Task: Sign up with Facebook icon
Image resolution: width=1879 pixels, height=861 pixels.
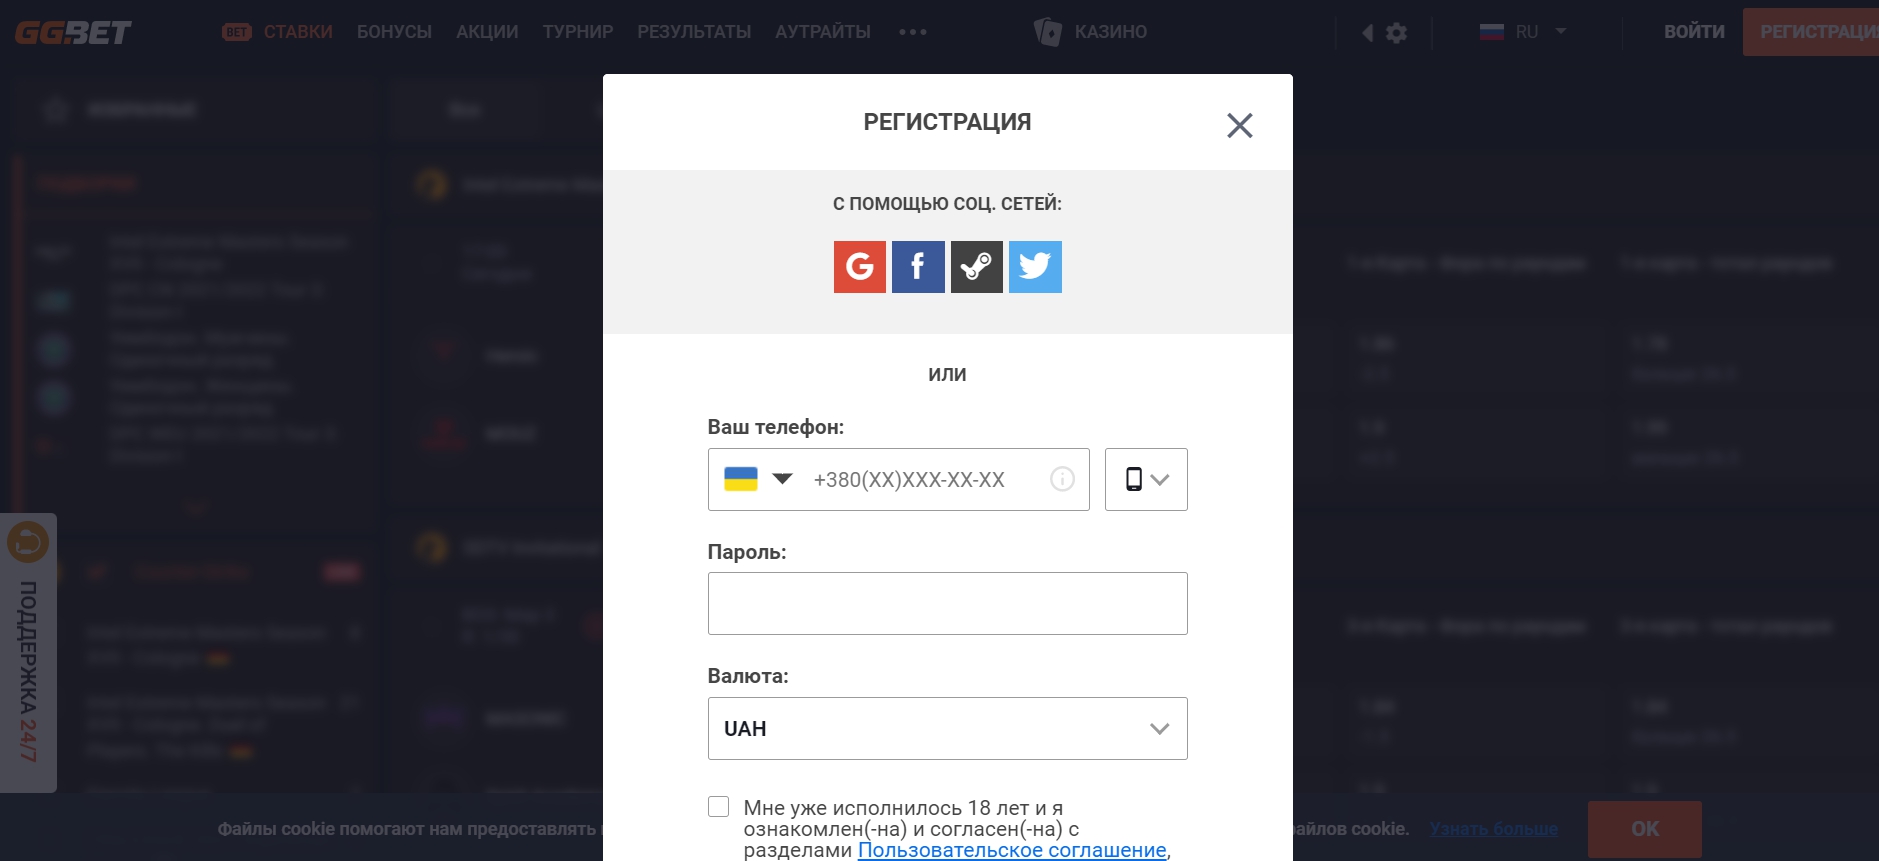Action: [x=918, y=267]
